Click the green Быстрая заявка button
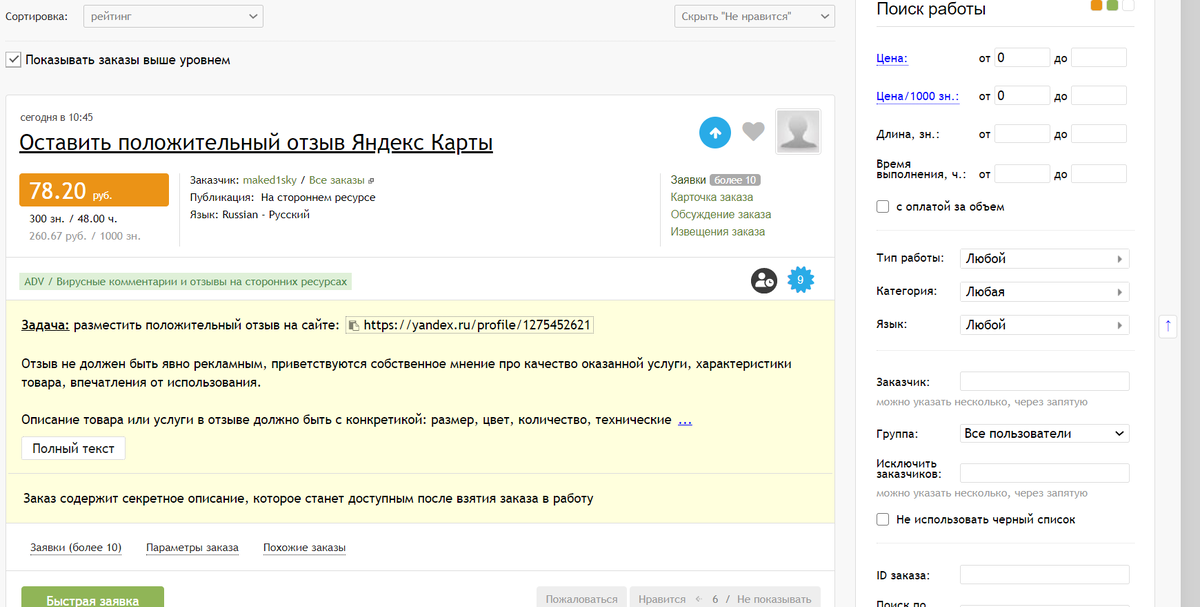 tap(93, 599)
